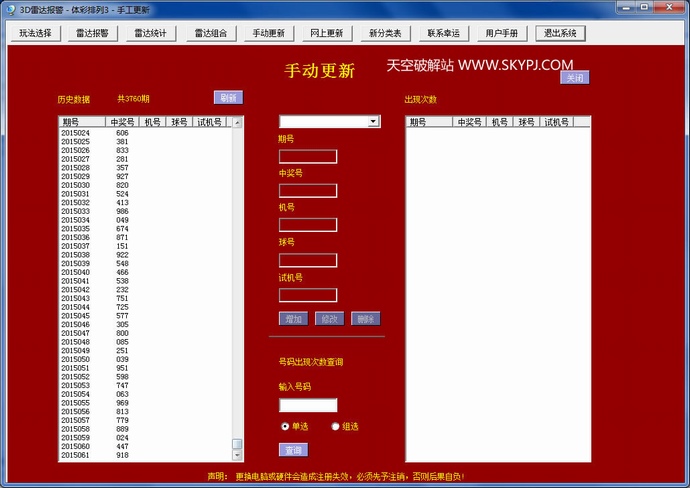The width and height of the screenshot is (690, 488).
Task: Click the 雷达统计 toolbar button
Action: (151, 33)
